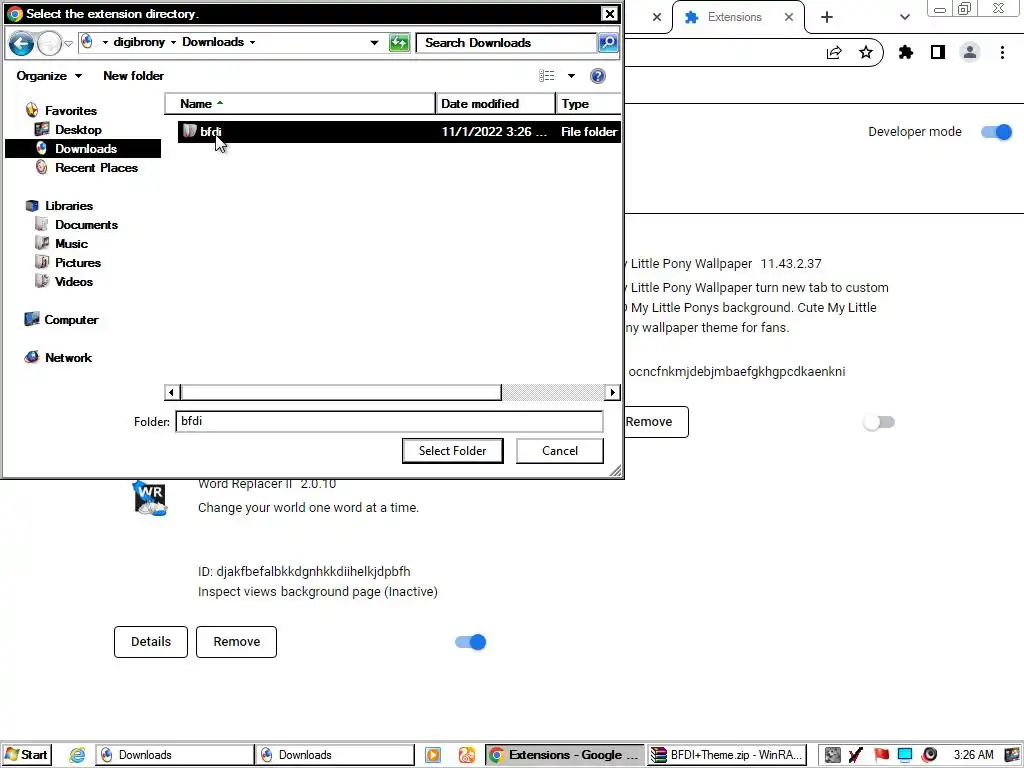This screenshot has height=768, width=1024.
Task: Click the Search Downloads field
Action: (x=506, y=43)
